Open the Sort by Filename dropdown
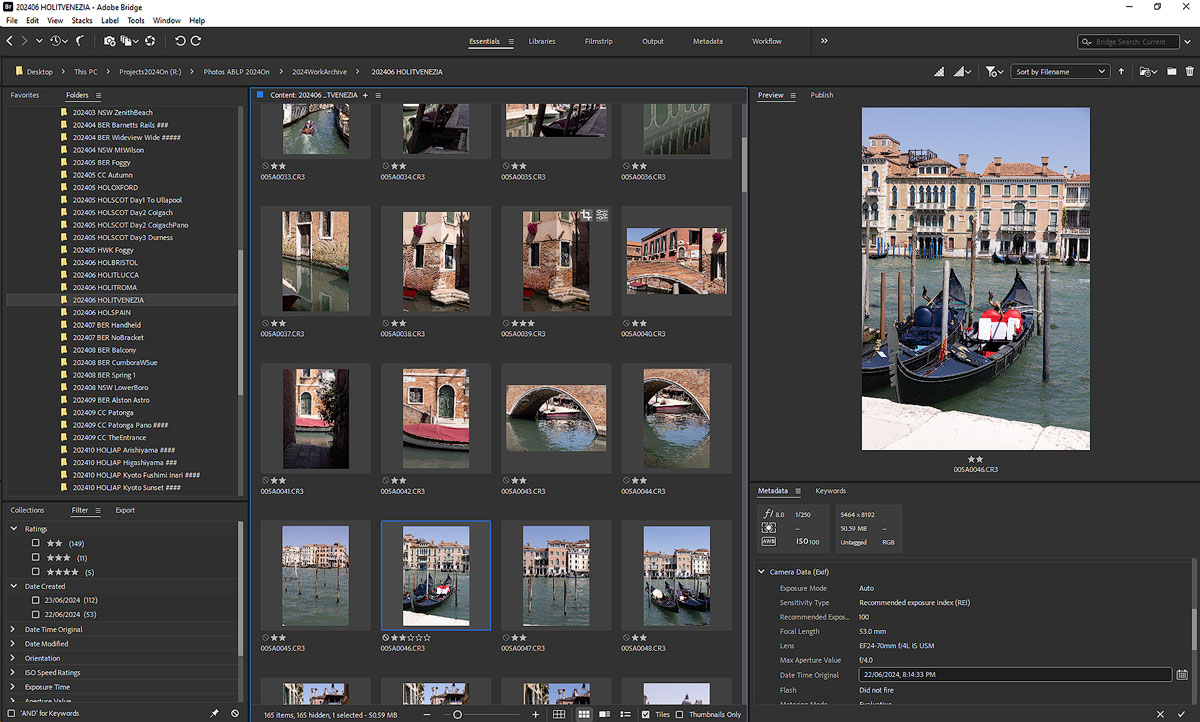 pos(1060,72)
